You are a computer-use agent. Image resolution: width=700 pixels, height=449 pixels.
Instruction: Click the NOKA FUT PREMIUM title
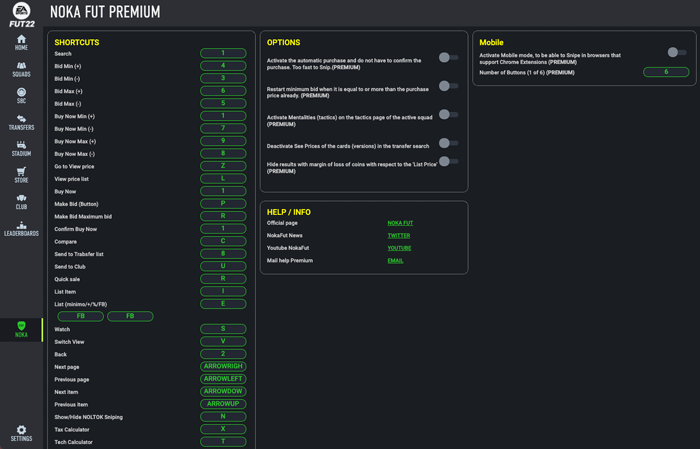pos(105,12)
